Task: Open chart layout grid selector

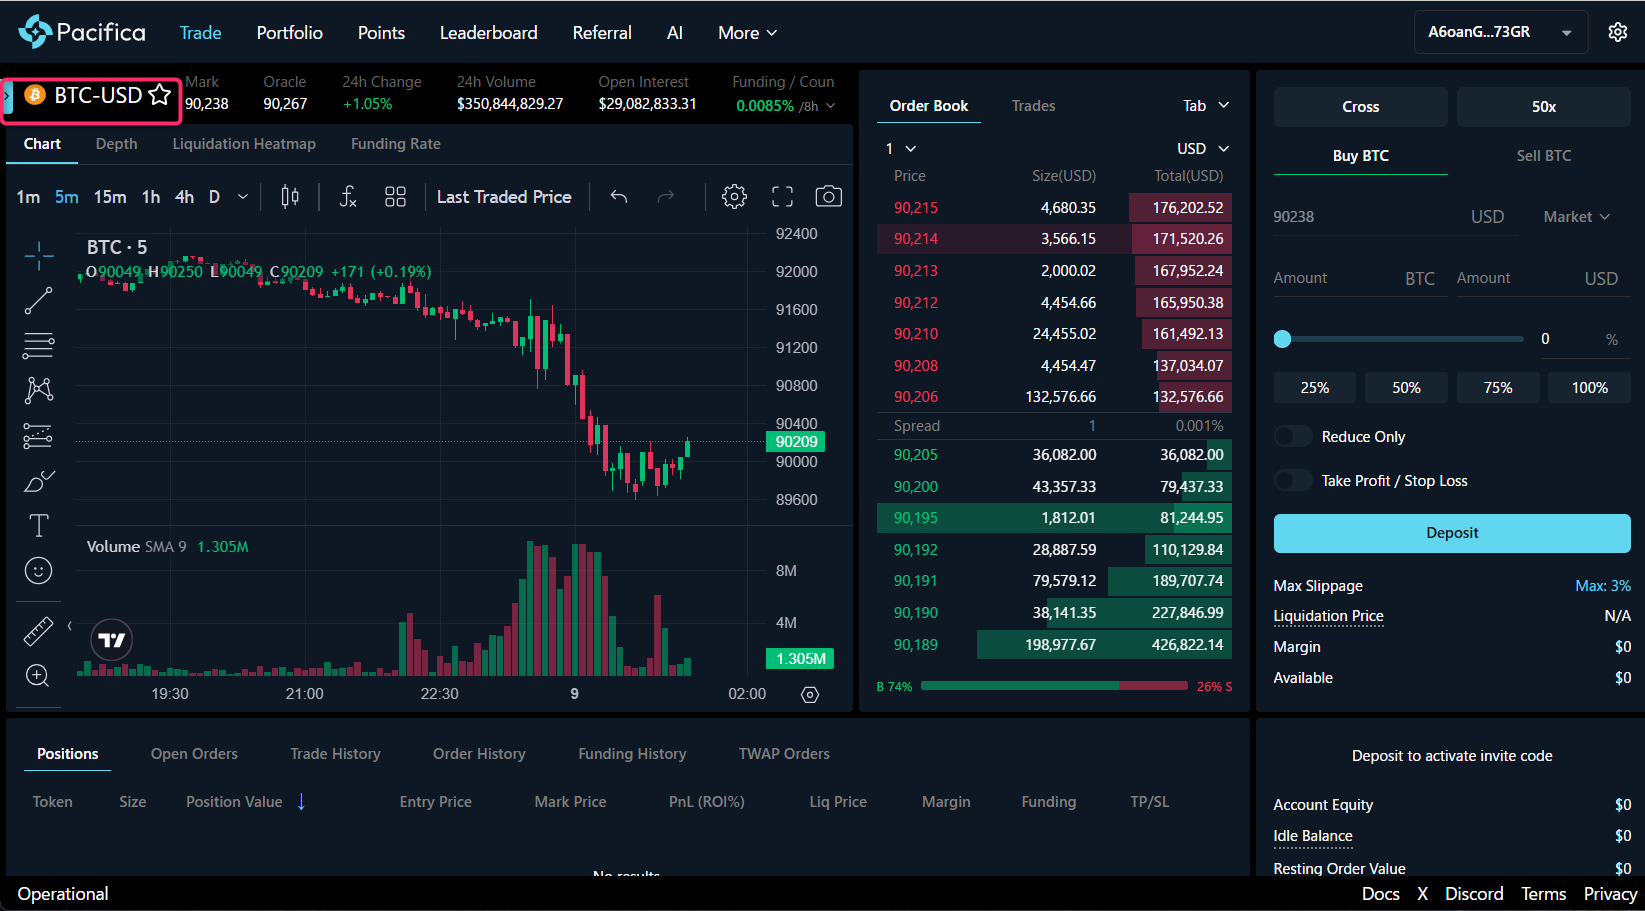Action: pos(395,196)
